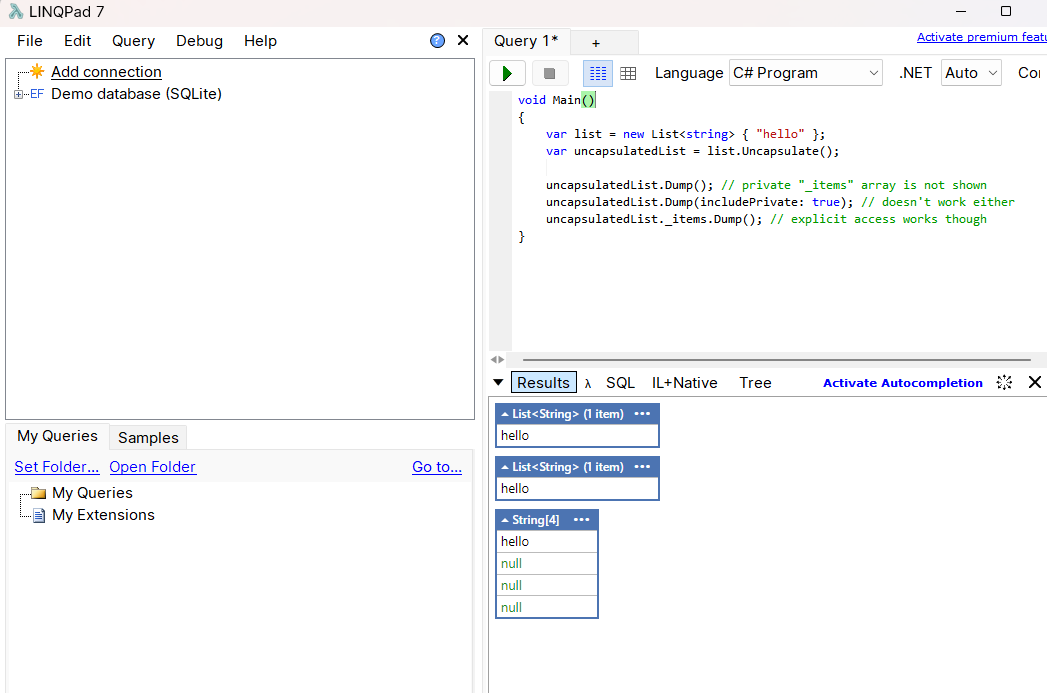
Task: Minimize the LINQPad window
Action: tap(961, 11)
